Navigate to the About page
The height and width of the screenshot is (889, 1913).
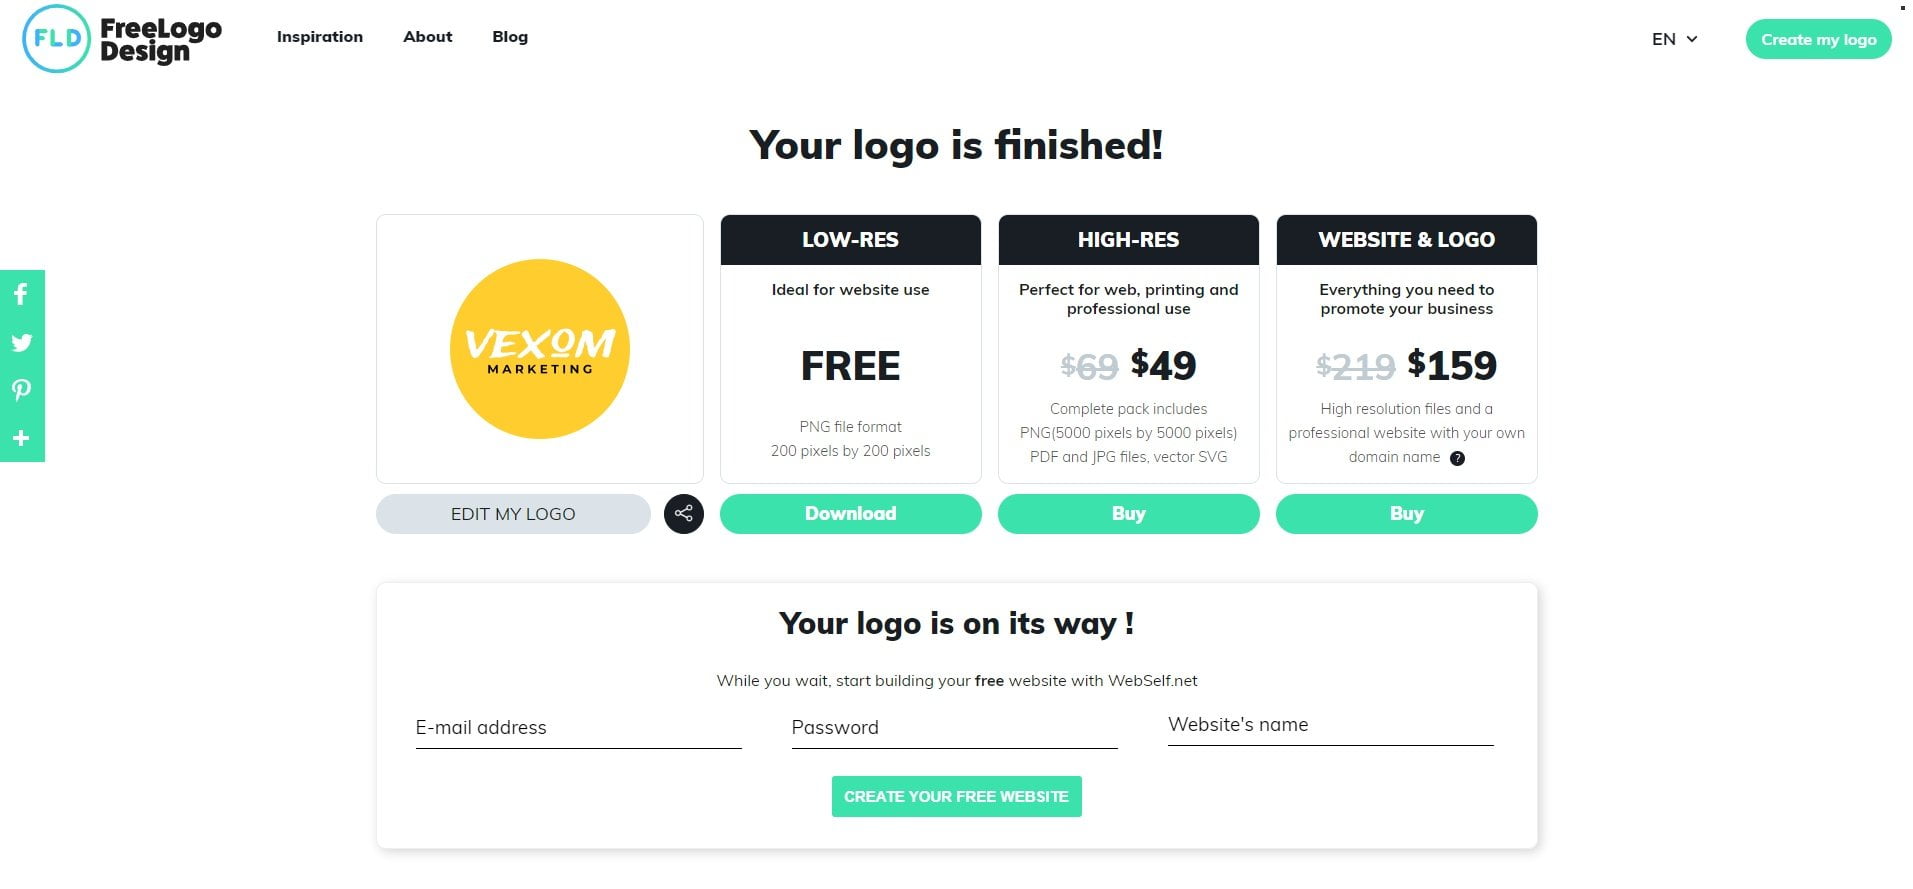(428, 37)
